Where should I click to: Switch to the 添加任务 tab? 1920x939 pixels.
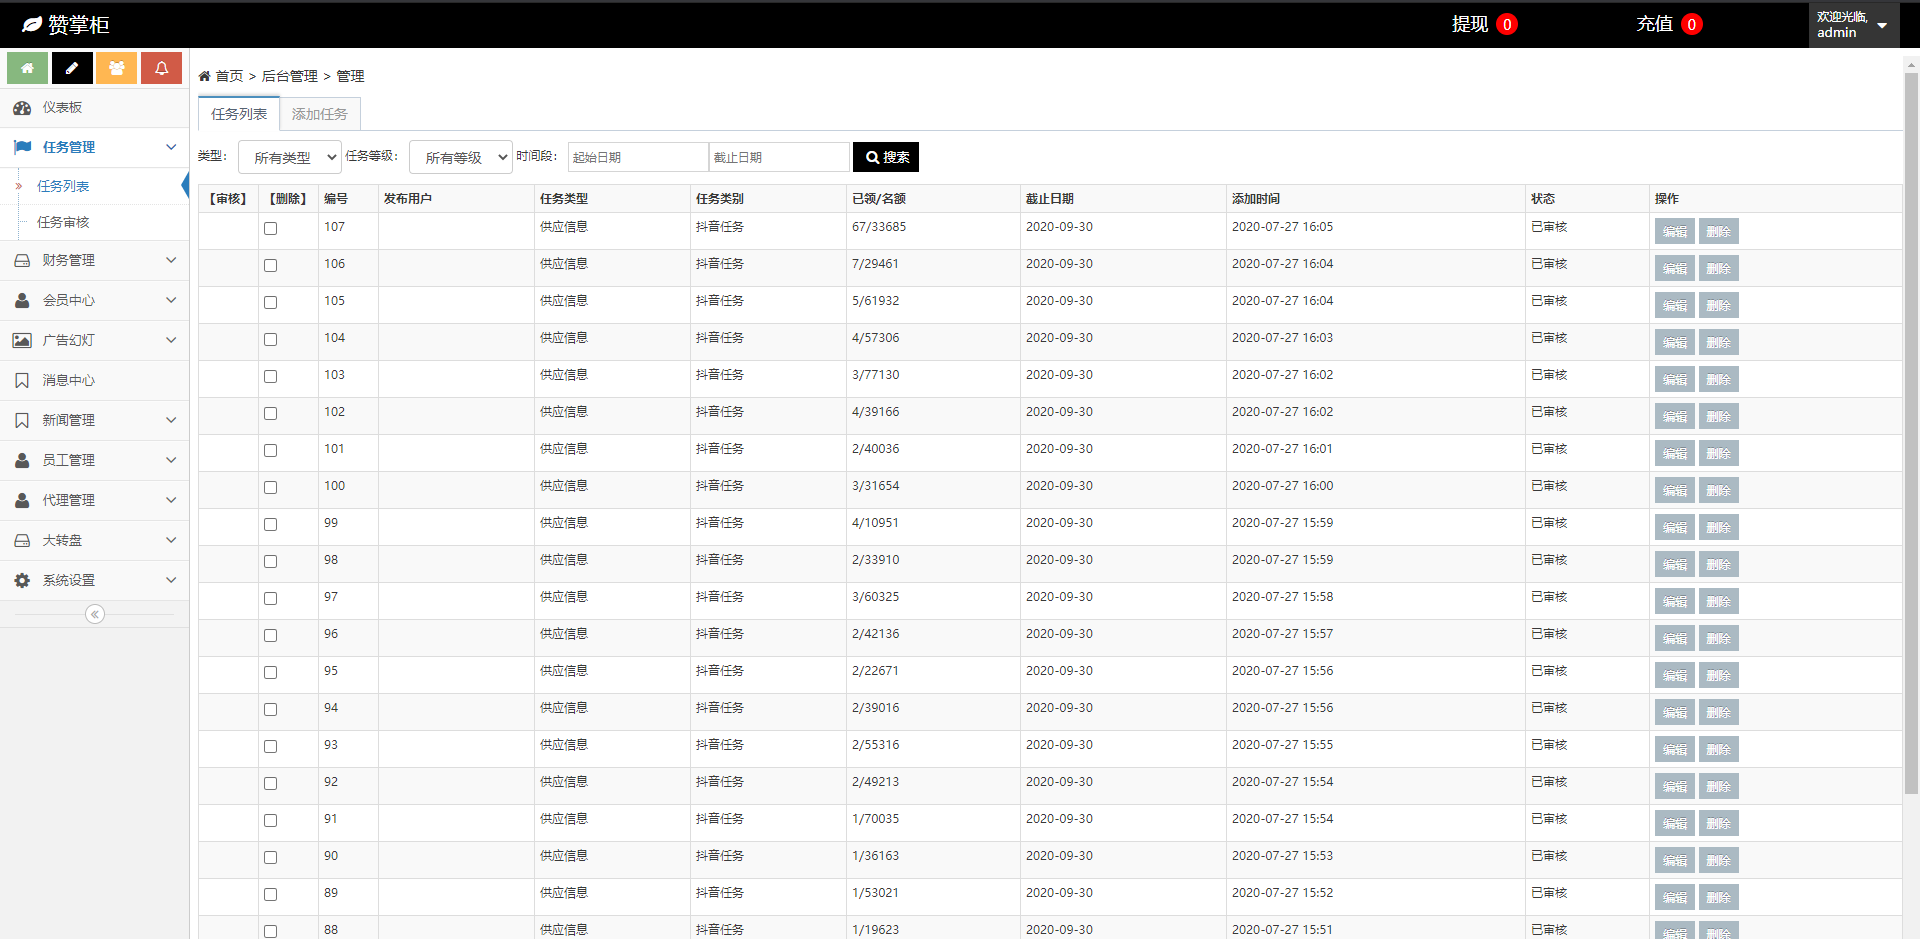(x=320, y=114)
